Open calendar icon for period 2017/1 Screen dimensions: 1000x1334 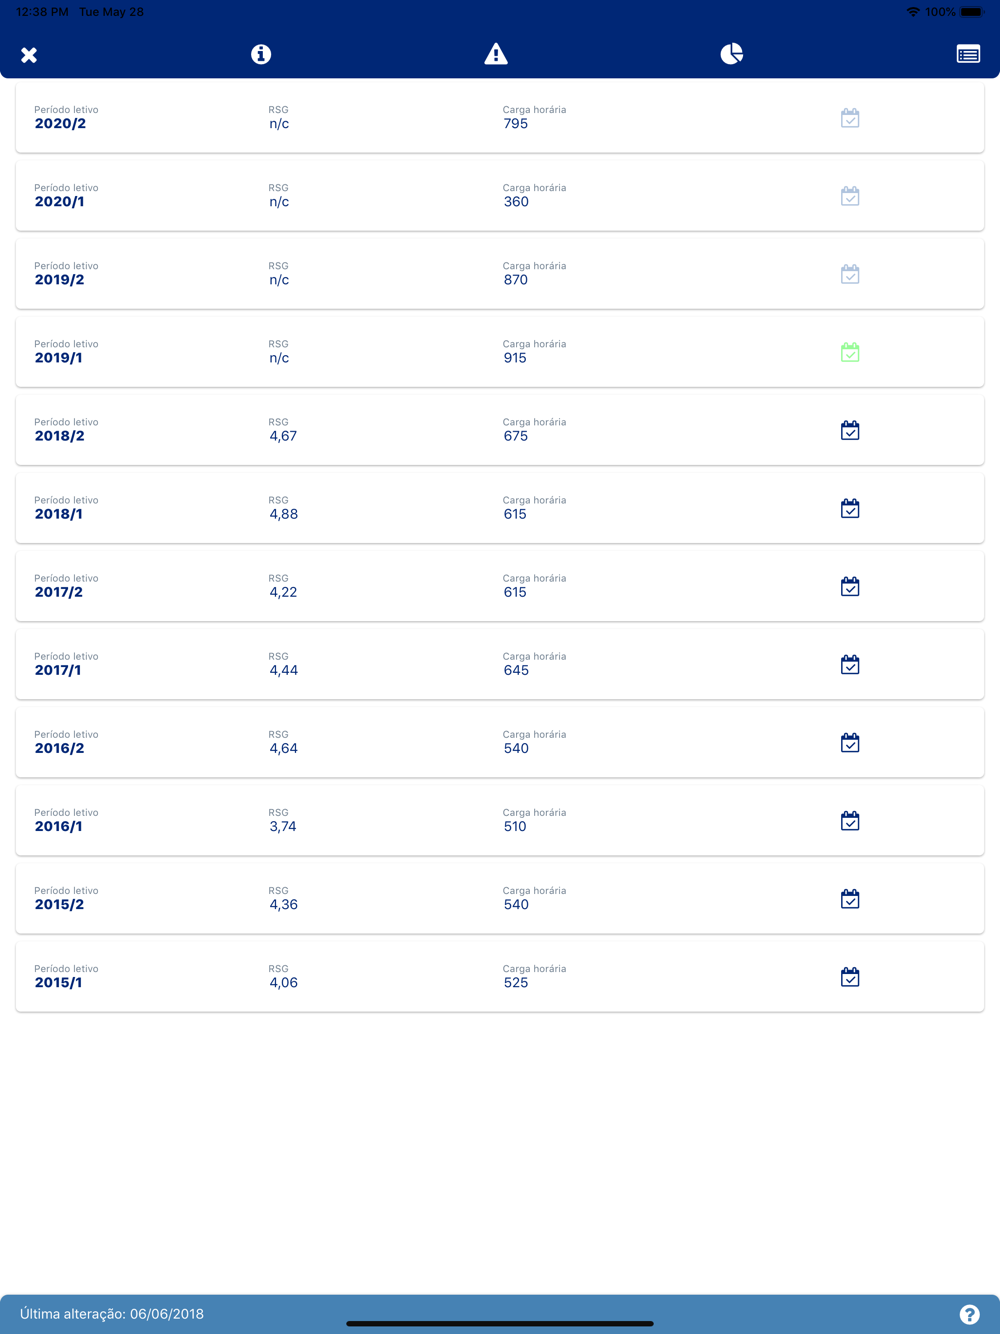850,664
